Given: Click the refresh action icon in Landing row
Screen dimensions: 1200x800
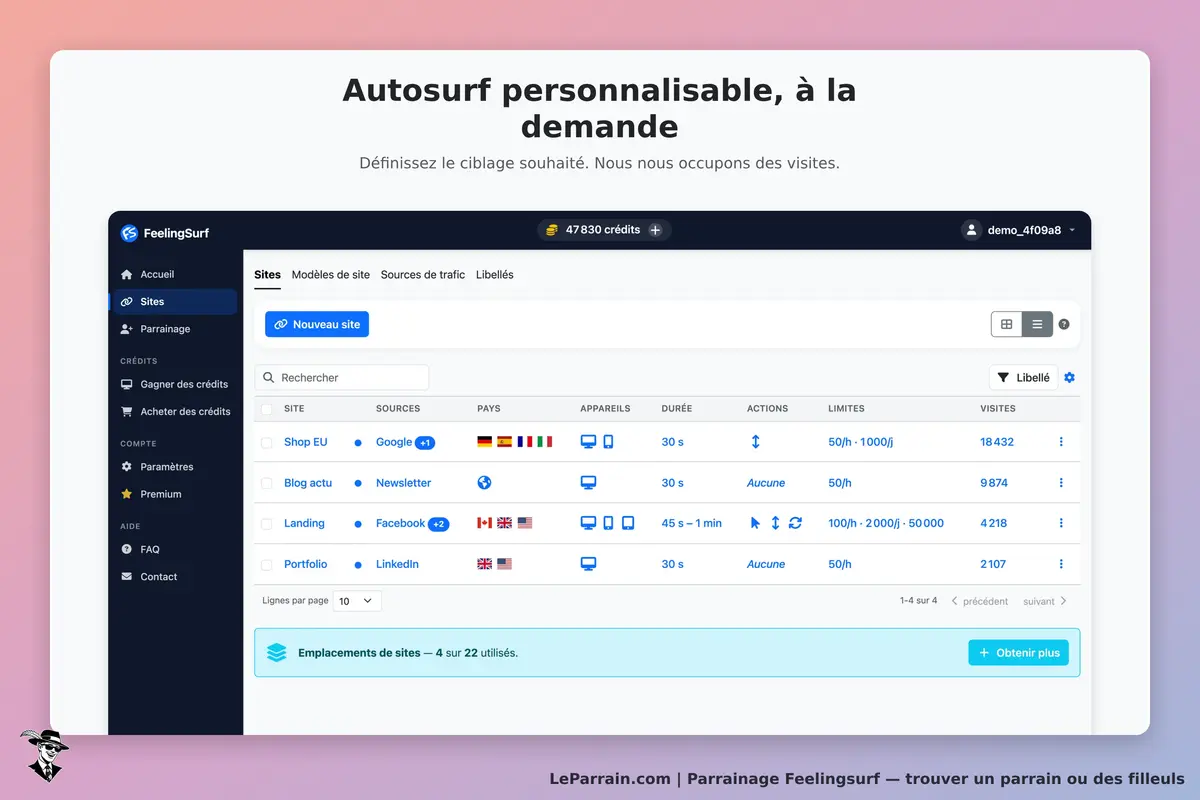Looking at the screenshot, I should [x=795, y=523].
